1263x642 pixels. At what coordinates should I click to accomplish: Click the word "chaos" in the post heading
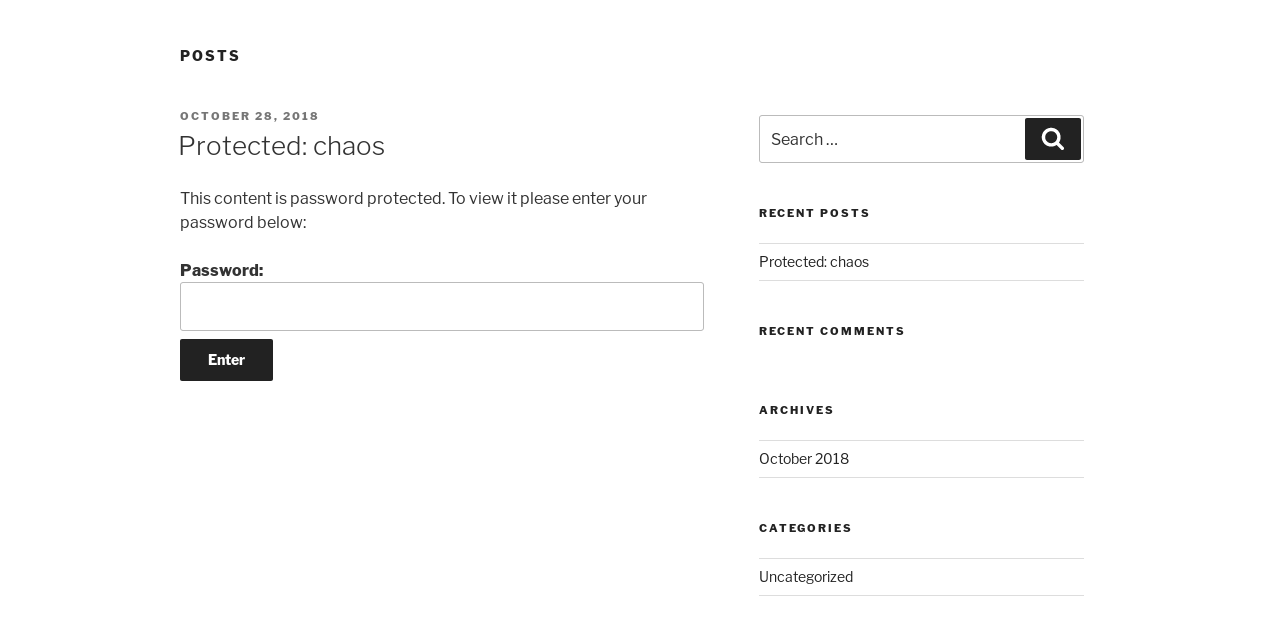(349, 146)
